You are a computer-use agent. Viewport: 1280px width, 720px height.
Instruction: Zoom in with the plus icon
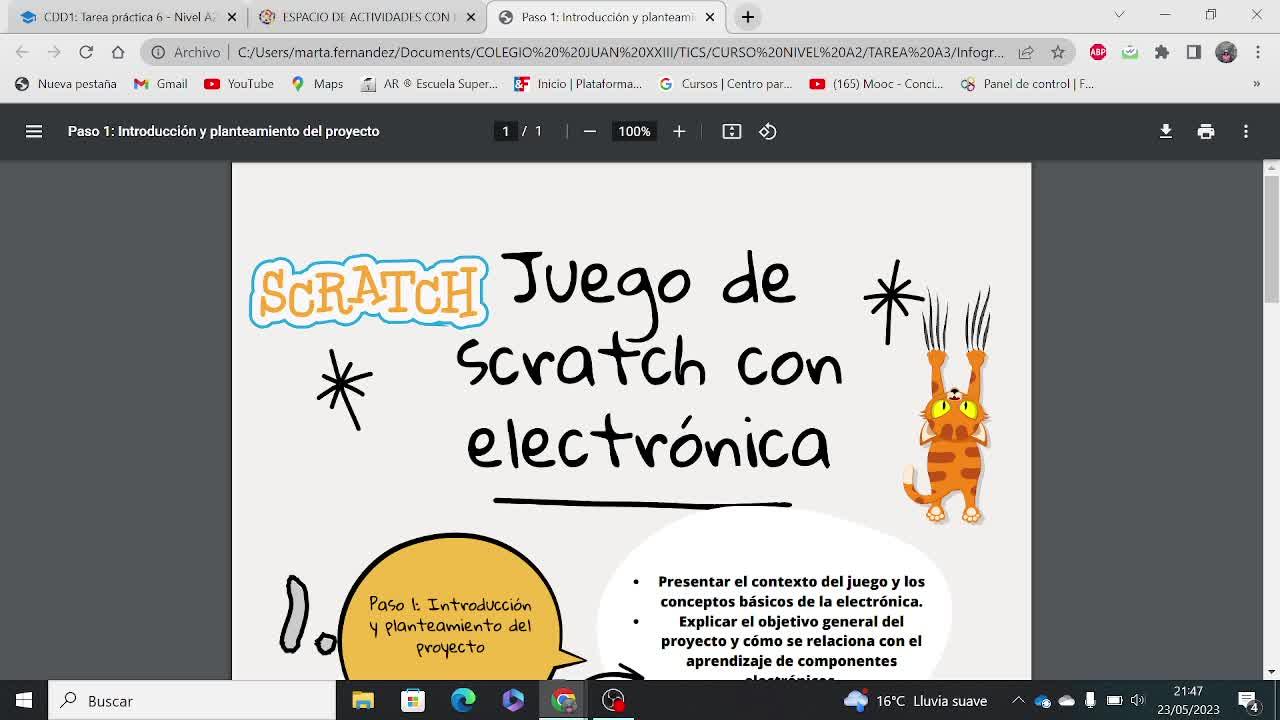[x=679, y=131]
